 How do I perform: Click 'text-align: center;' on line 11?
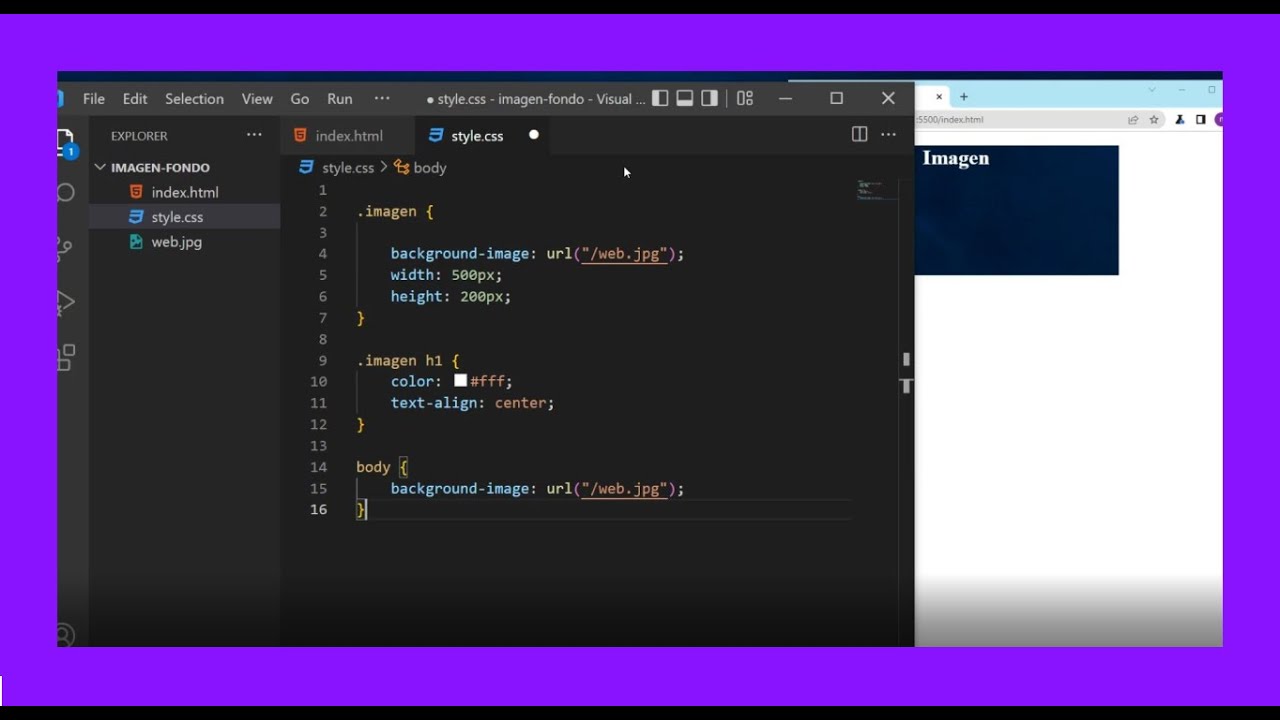[x=472, y=403]
